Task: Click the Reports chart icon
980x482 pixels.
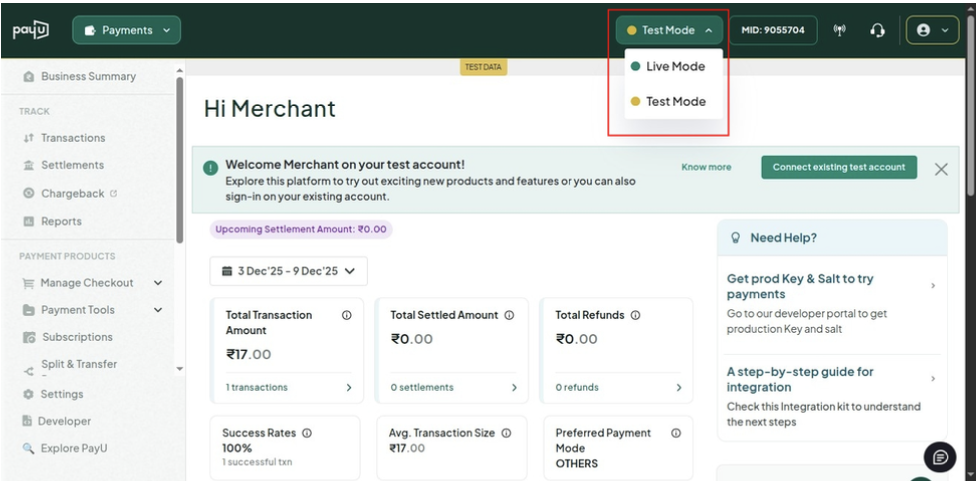Action: pos(28,221)
